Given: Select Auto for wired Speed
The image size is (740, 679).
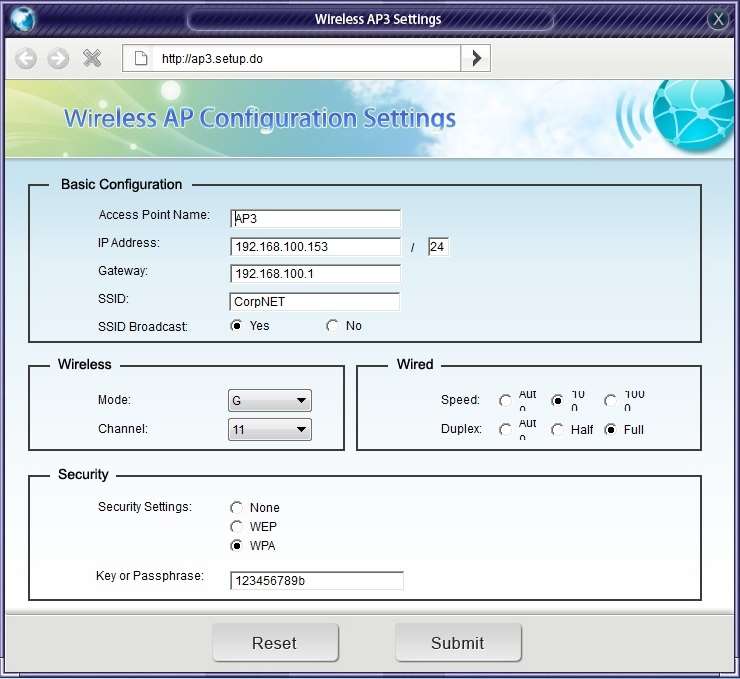Looking at the screenshot, I should tap(505, 401).
